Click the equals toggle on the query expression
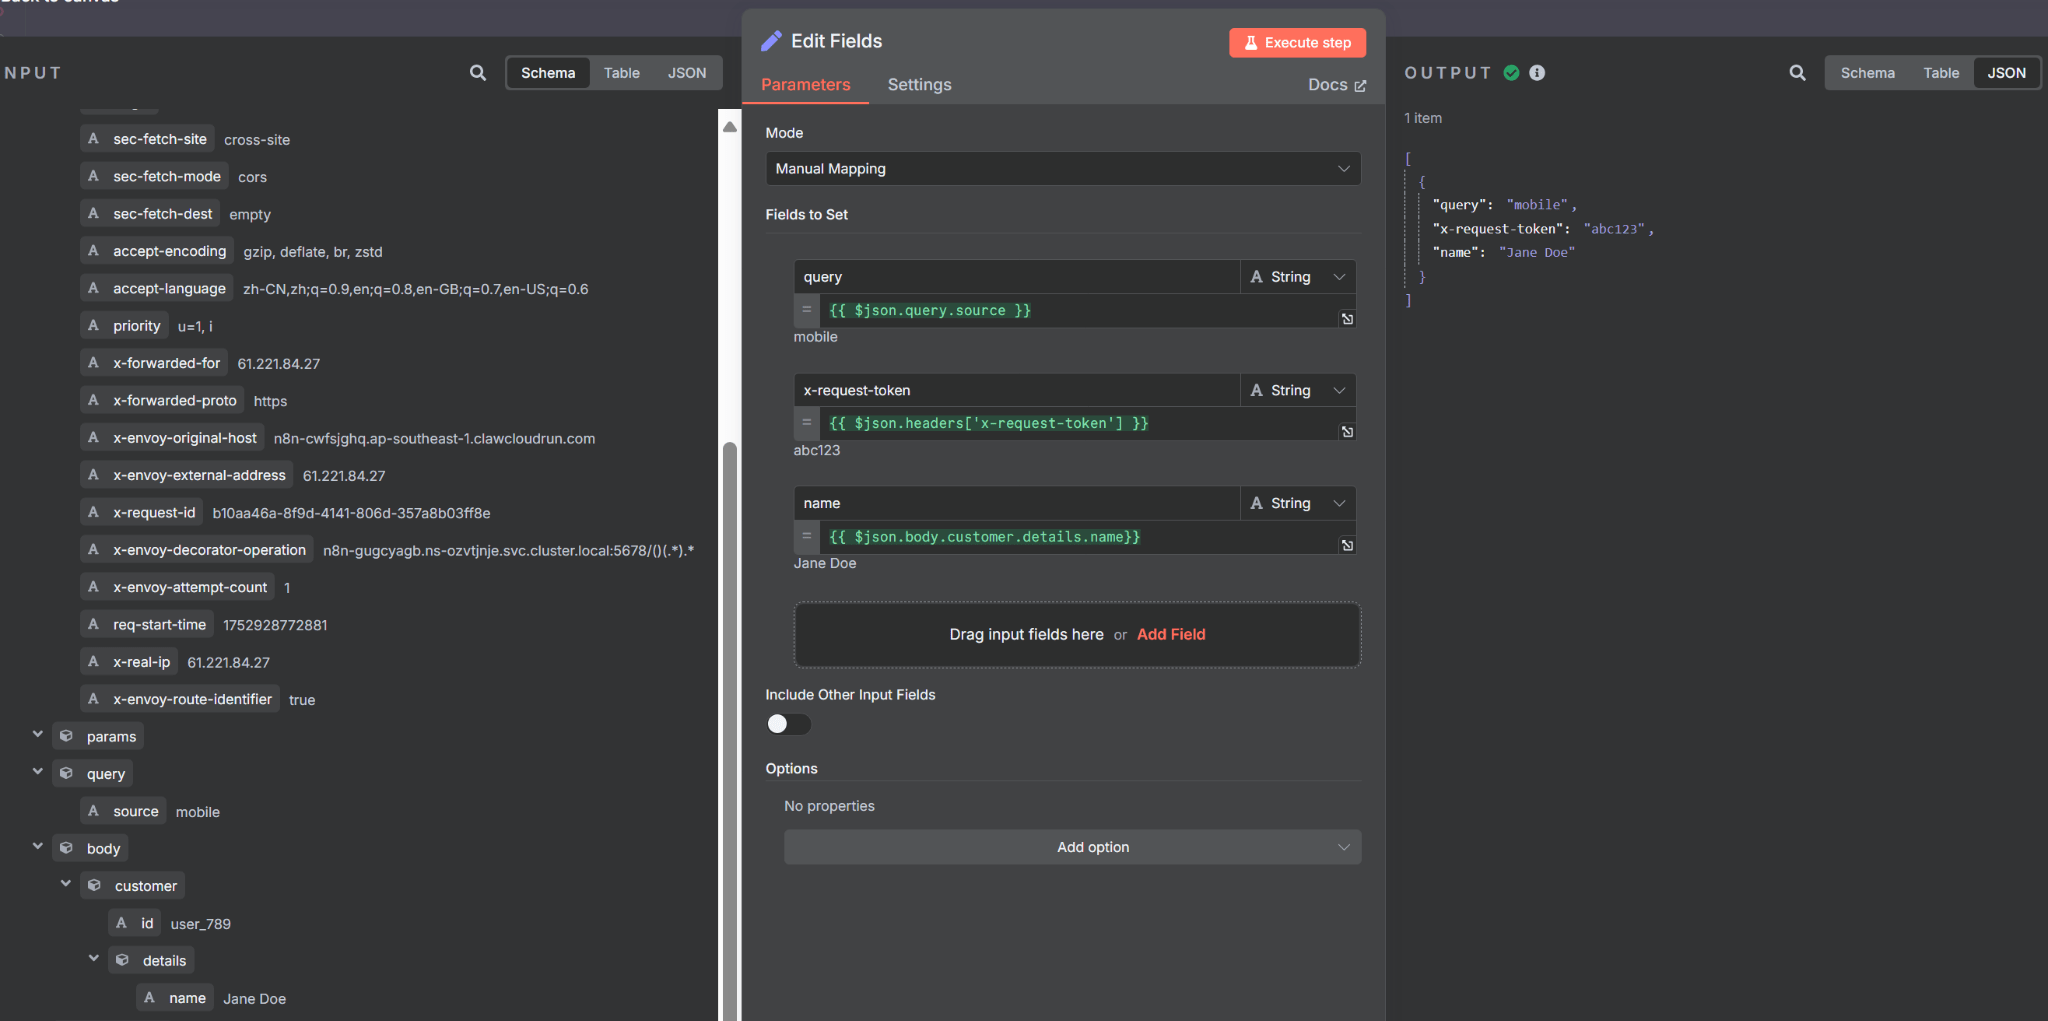 [806, 310]
